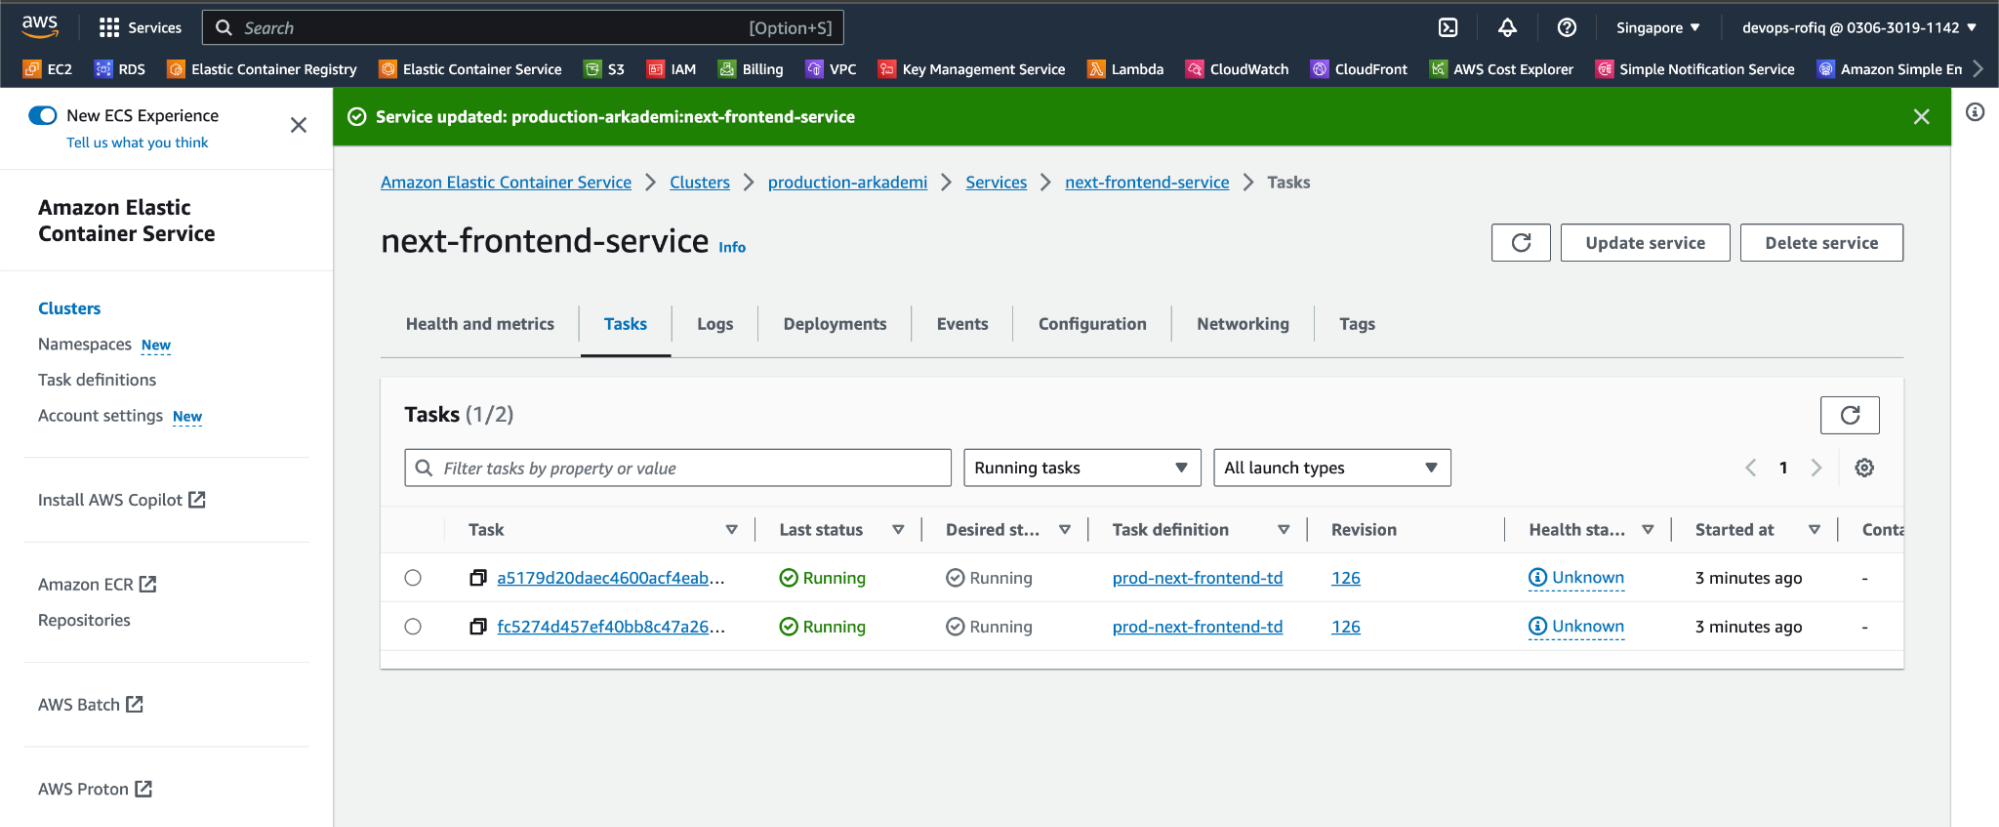The height and width of the screenshot is (827, 1999).
Task: Copy task ID a5179d20daec4600acf4eab
Action: click(478, 578)
